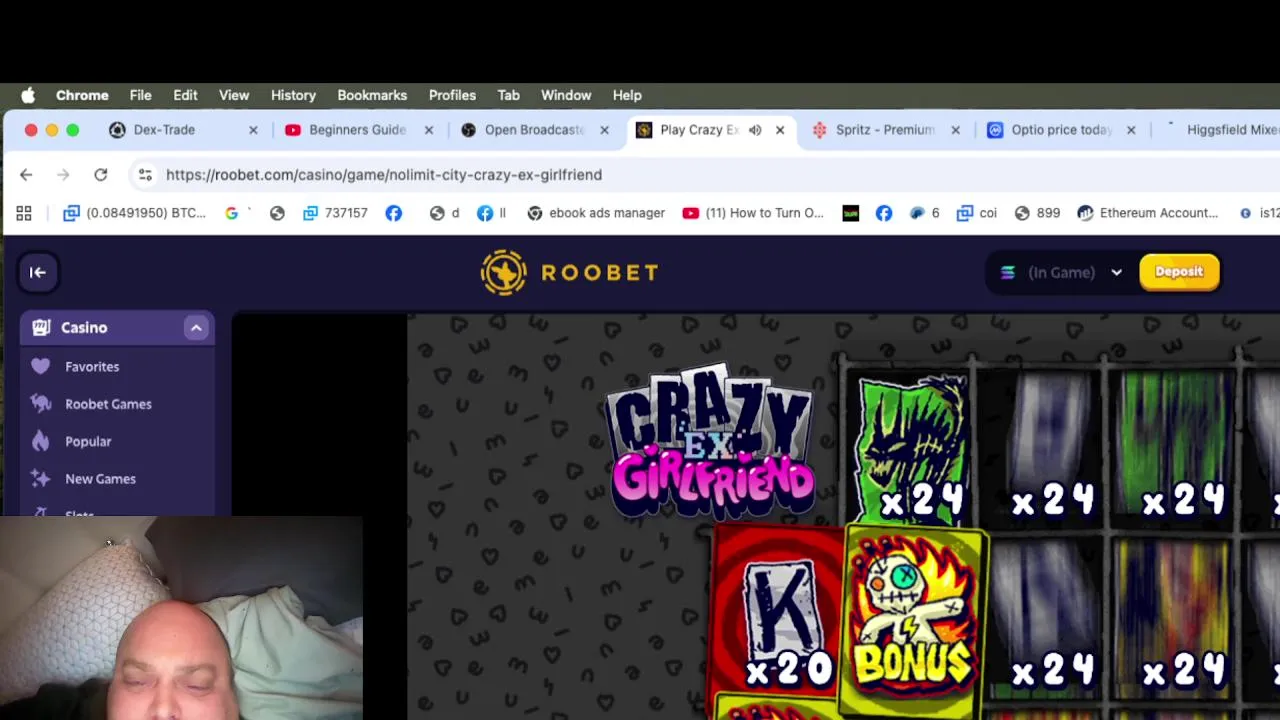Open the Google bookmark icon
Image resolution: width=1280 pixels, height=720 pixels.
tap(232, 213)
